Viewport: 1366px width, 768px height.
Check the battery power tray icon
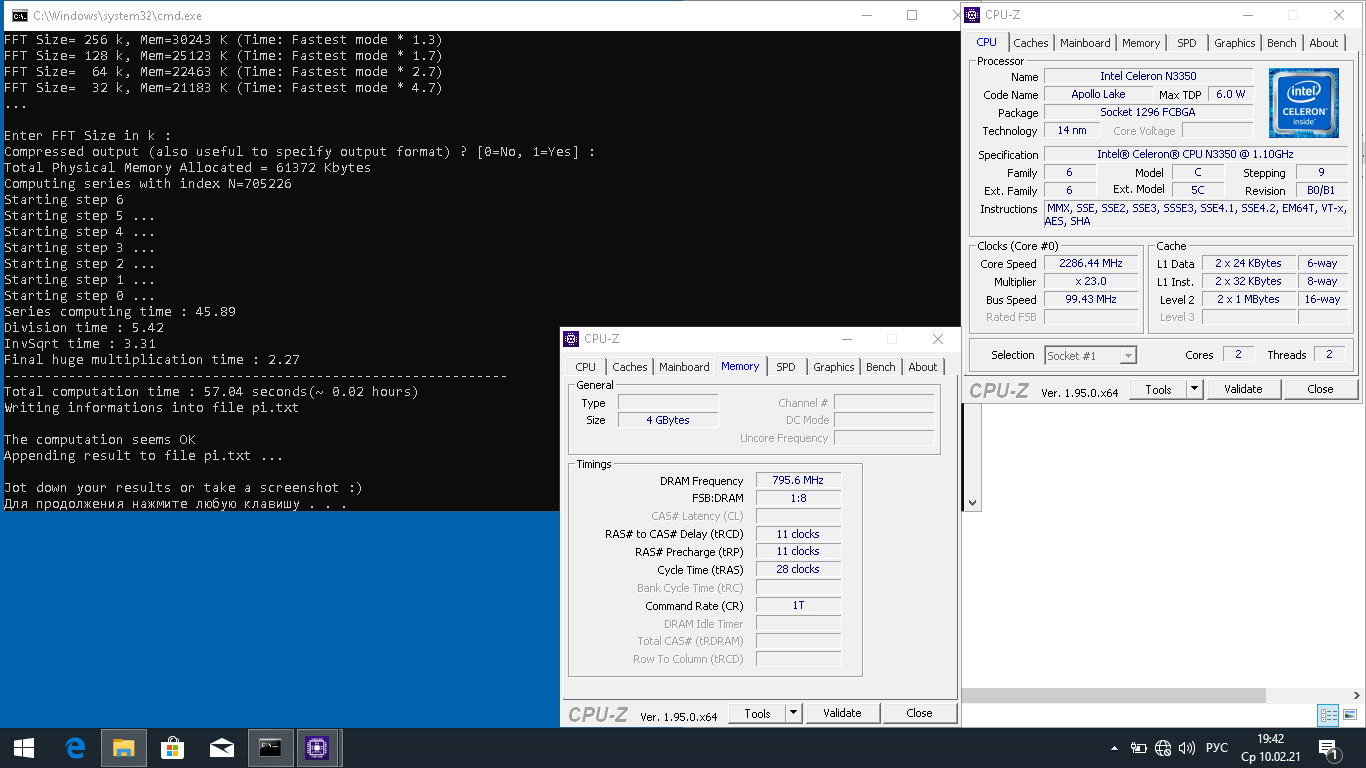click(1139, 748)
